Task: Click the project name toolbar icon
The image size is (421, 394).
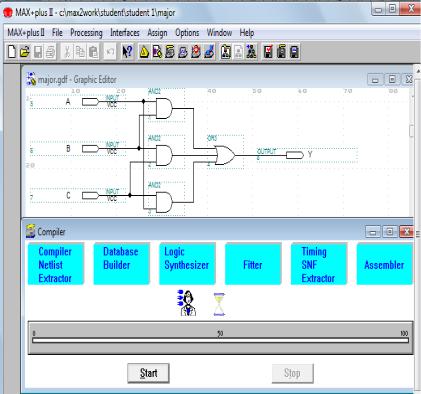Action: 226,52
